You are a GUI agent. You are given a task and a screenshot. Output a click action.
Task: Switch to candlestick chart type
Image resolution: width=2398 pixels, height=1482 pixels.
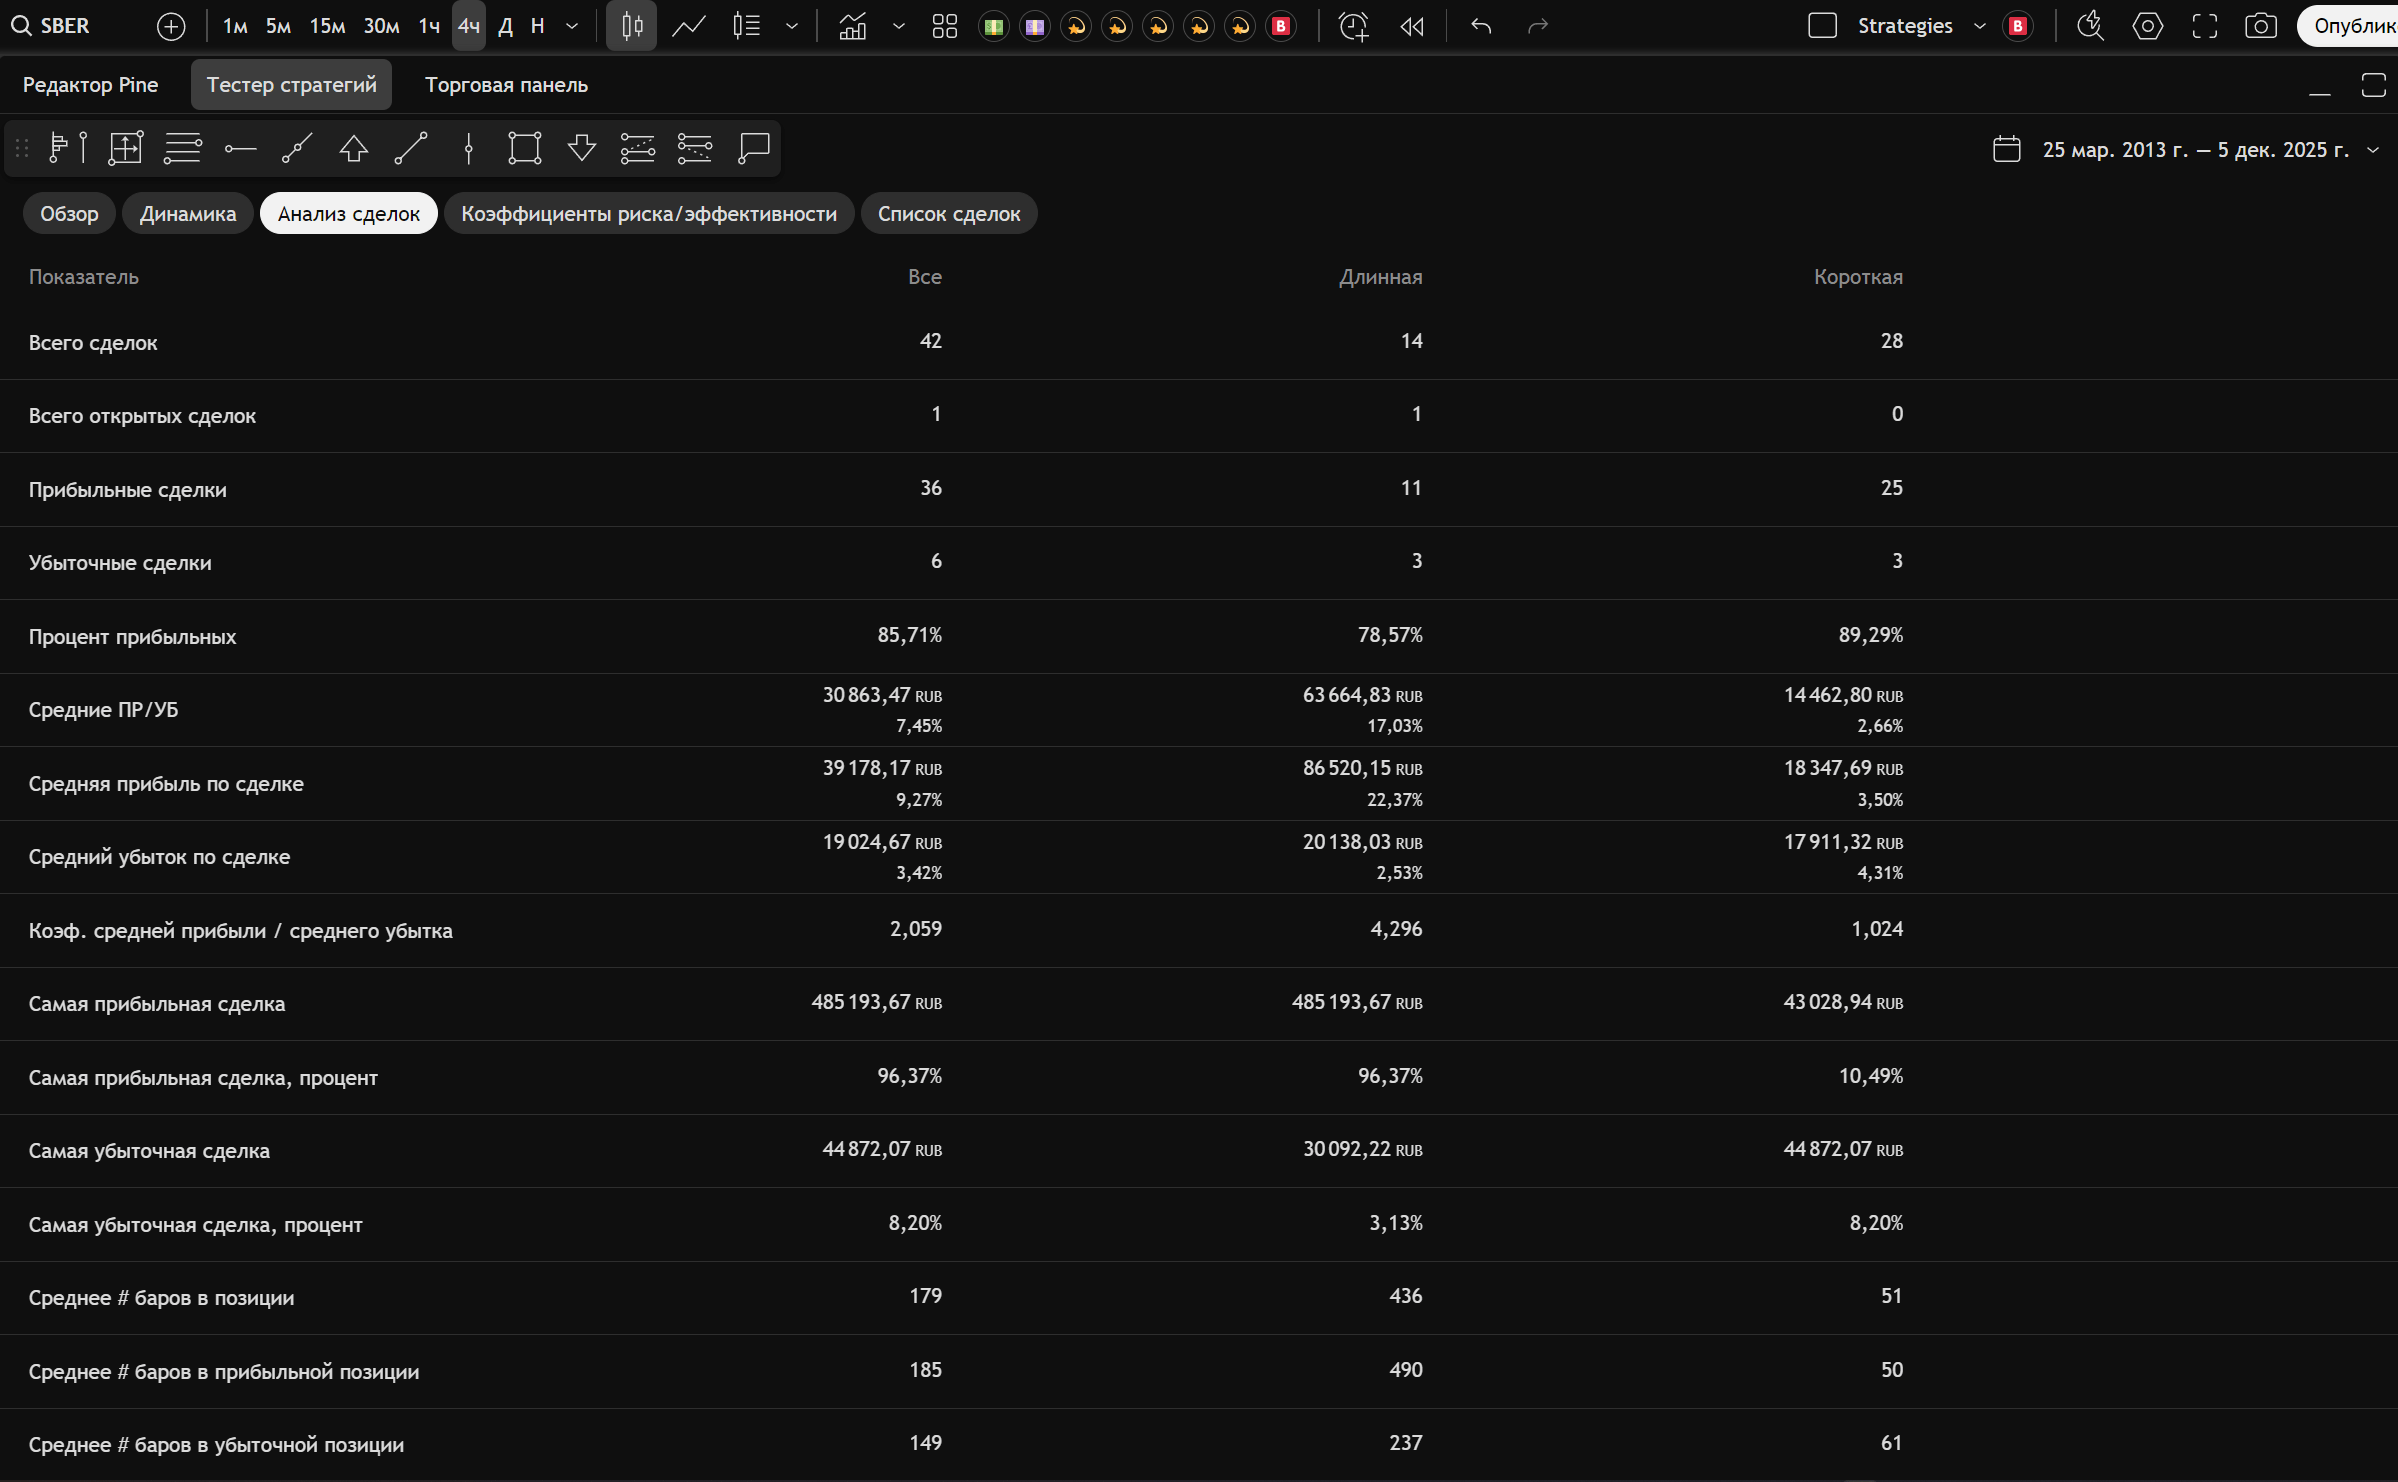[632, 27]
